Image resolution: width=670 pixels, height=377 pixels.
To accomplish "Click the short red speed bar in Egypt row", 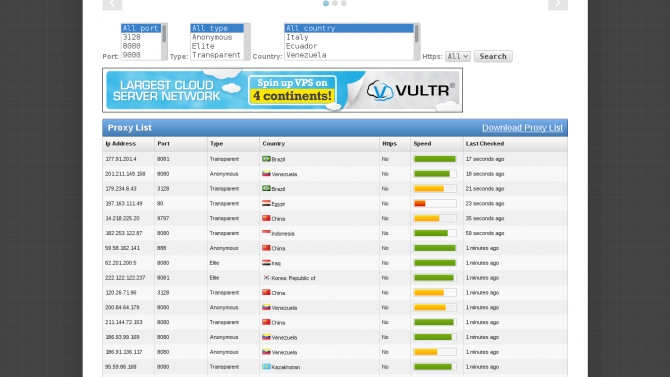I will click(420, 203).
